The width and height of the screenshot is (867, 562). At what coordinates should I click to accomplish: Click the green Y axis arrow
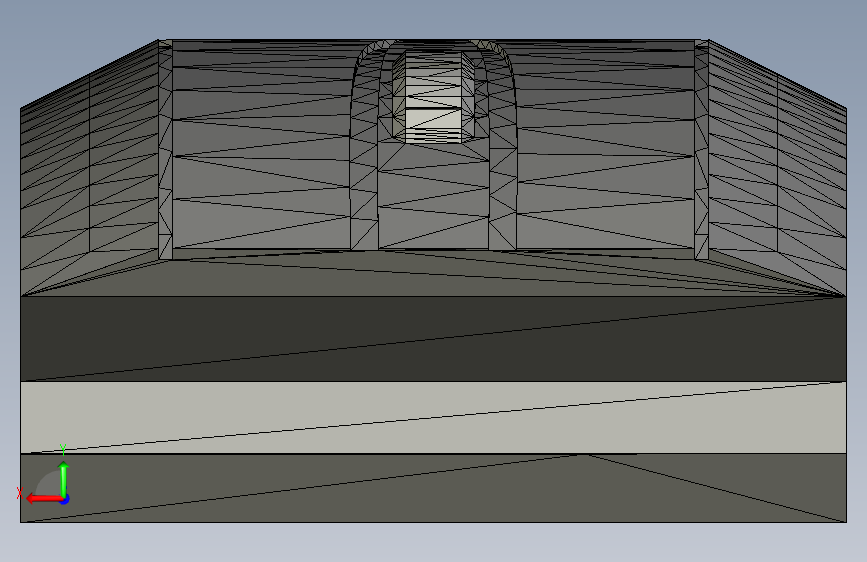click(64, 478)
